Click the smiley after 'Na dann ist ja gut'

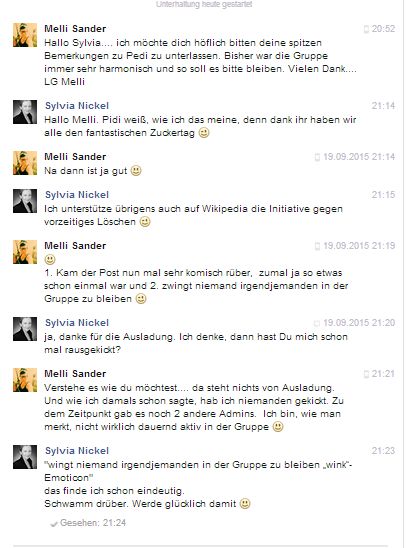click(x=136, y=171)
